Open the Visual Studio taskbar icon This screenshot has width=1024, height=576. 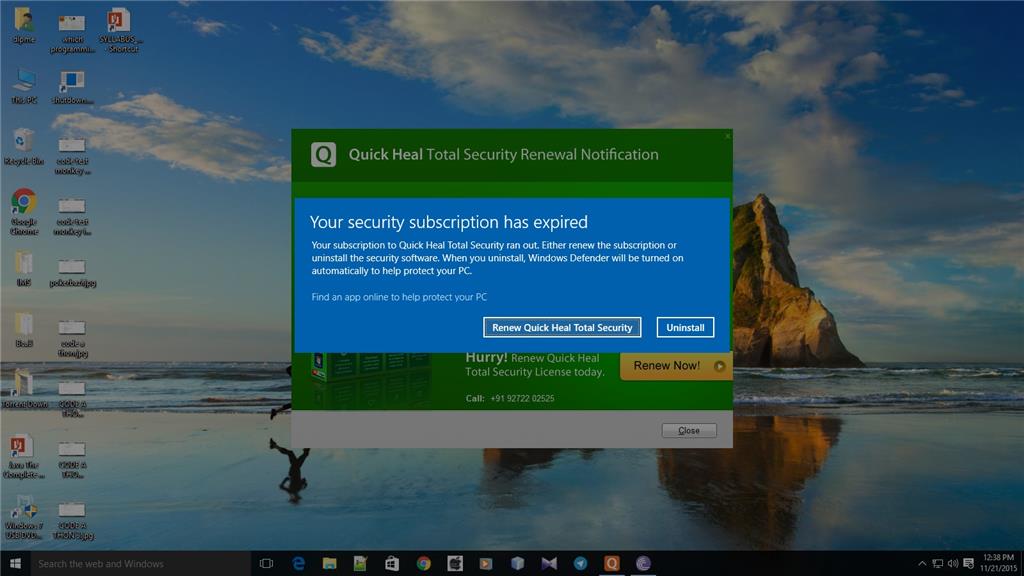549,563
